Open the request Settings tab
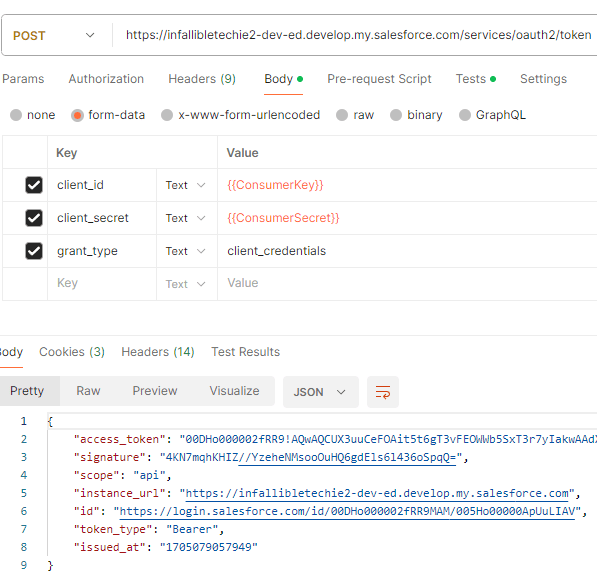 (x=543, y=79)
